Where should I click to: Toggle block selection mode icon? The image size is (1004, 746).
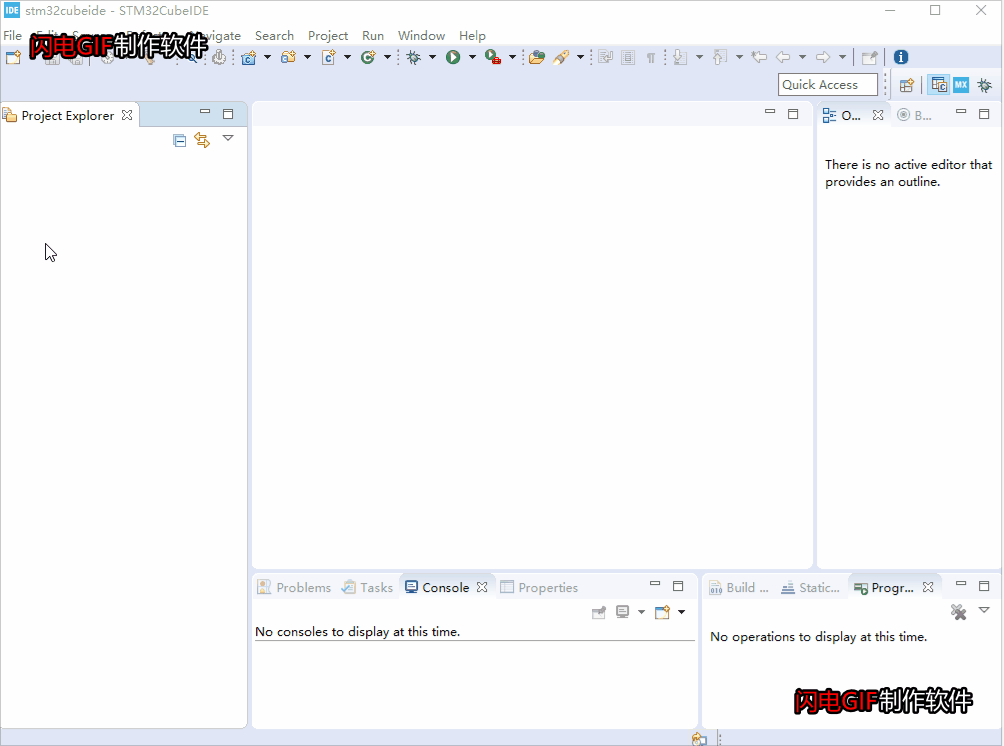(628, 58)
